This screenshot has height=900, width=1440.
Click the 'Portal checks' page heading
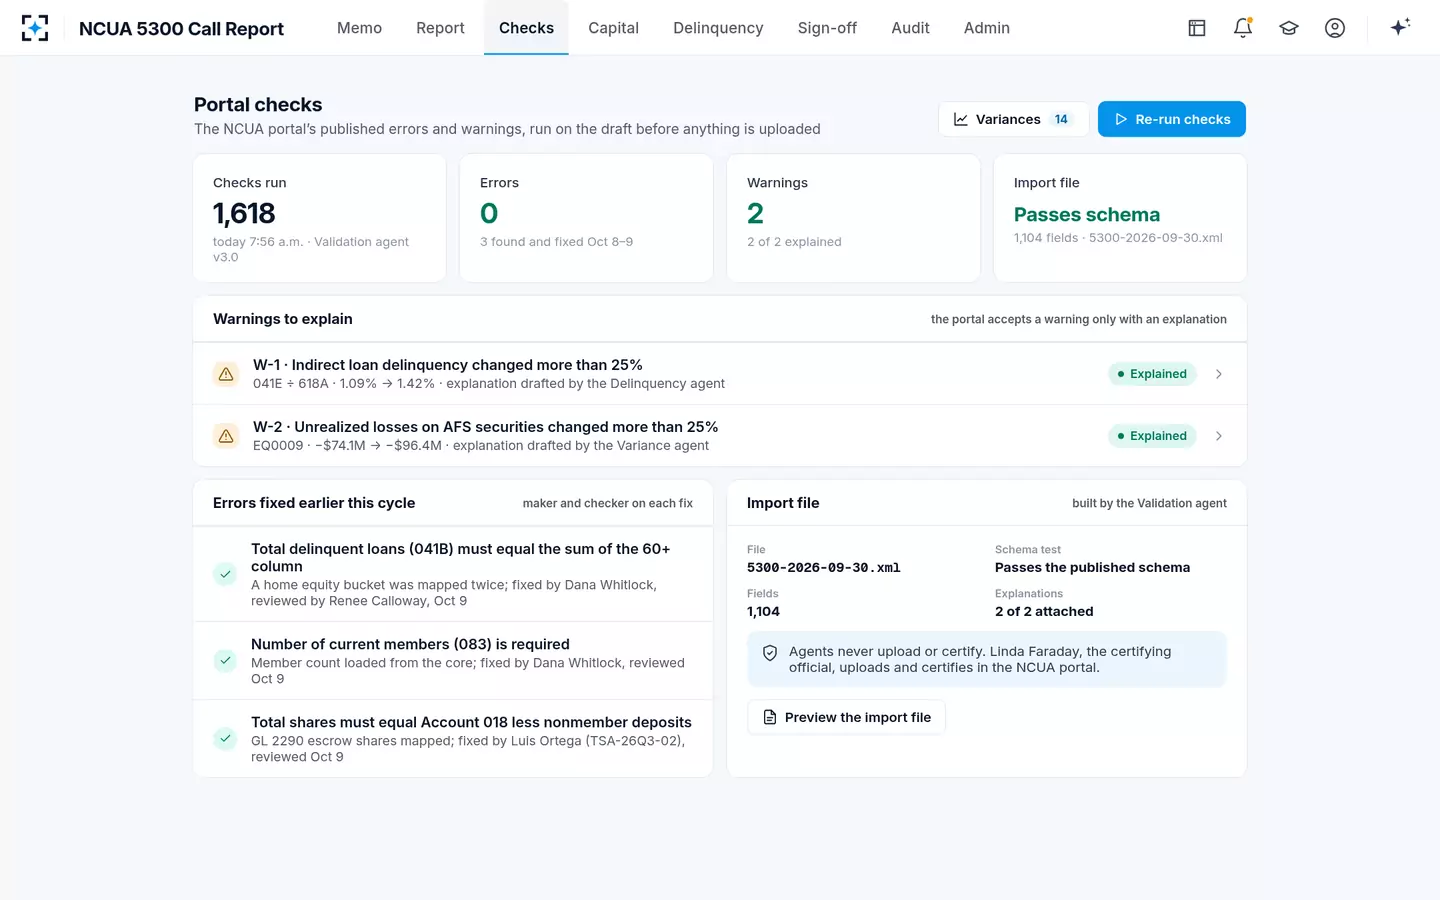258,105
